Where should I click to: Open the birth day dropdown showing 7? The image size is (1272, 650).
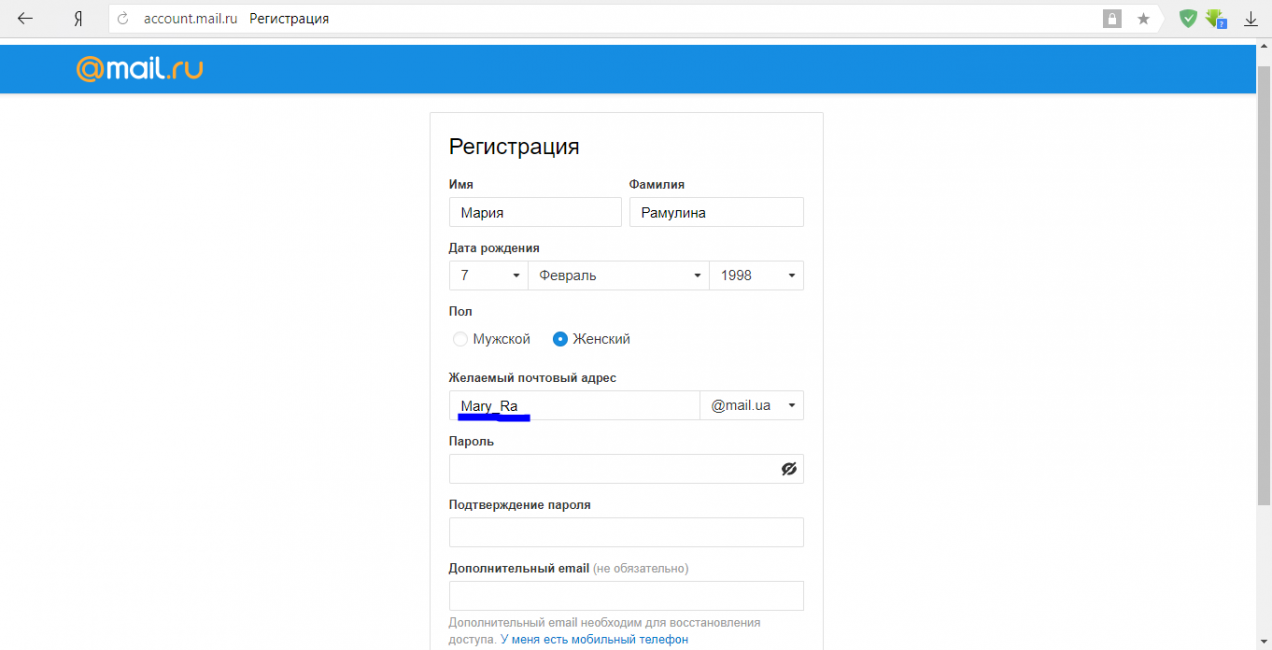488,276
